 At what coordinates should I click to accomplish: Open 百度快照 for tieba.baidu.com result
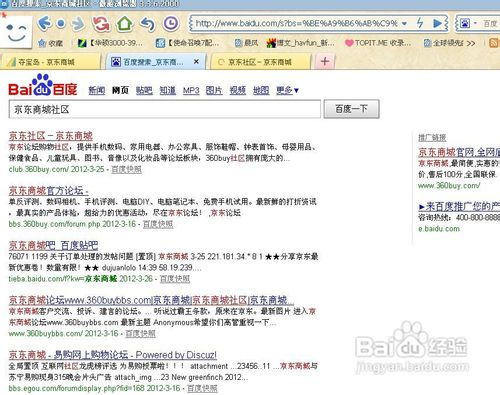175,279
